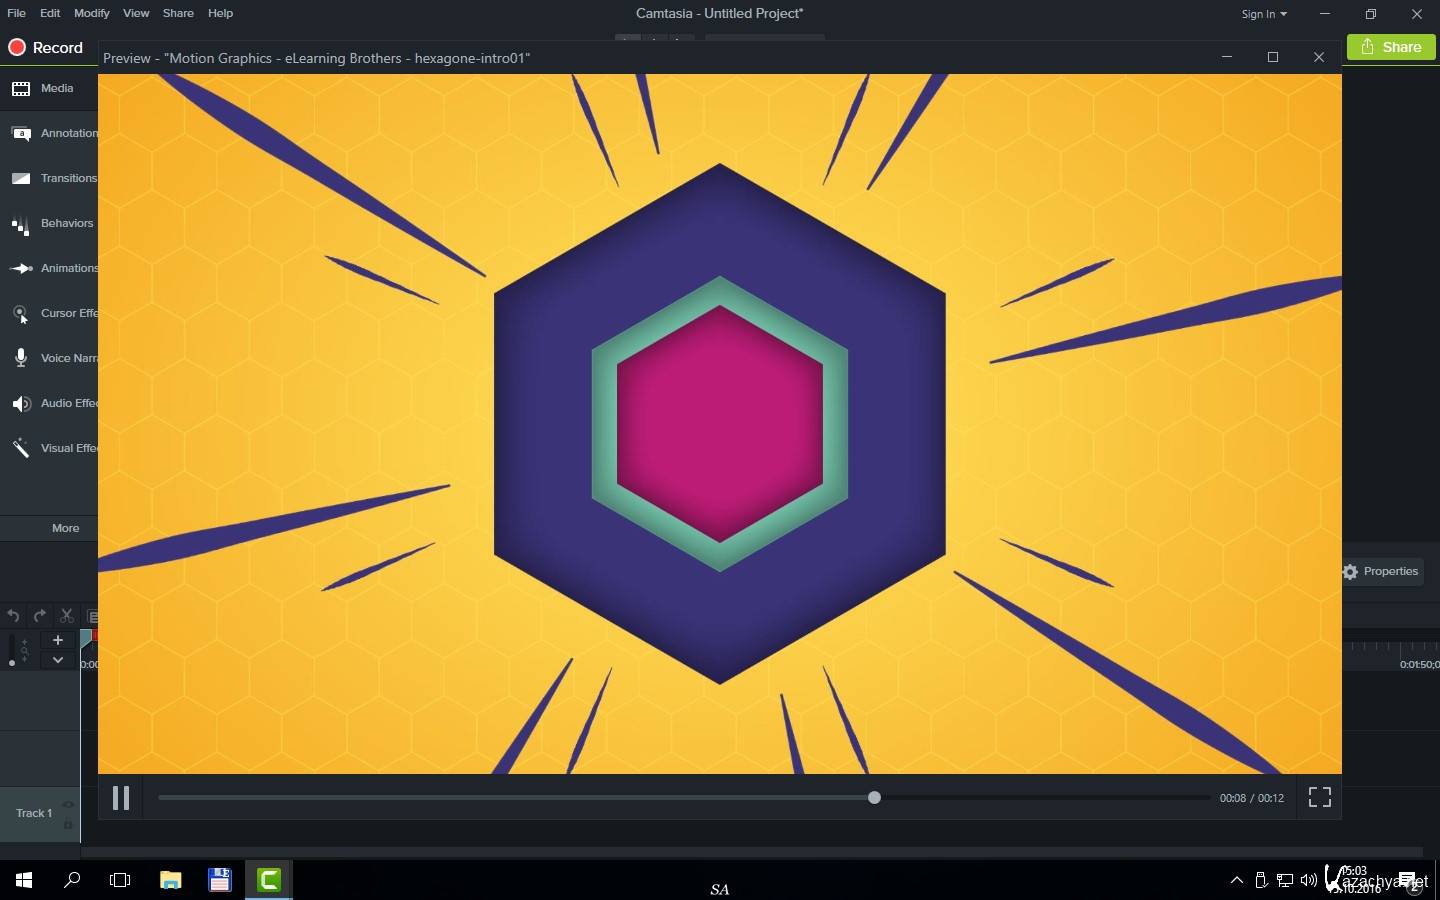This screenshot has height=900, width=1440.
Task: Pause the preview playback
Action: 121,798
